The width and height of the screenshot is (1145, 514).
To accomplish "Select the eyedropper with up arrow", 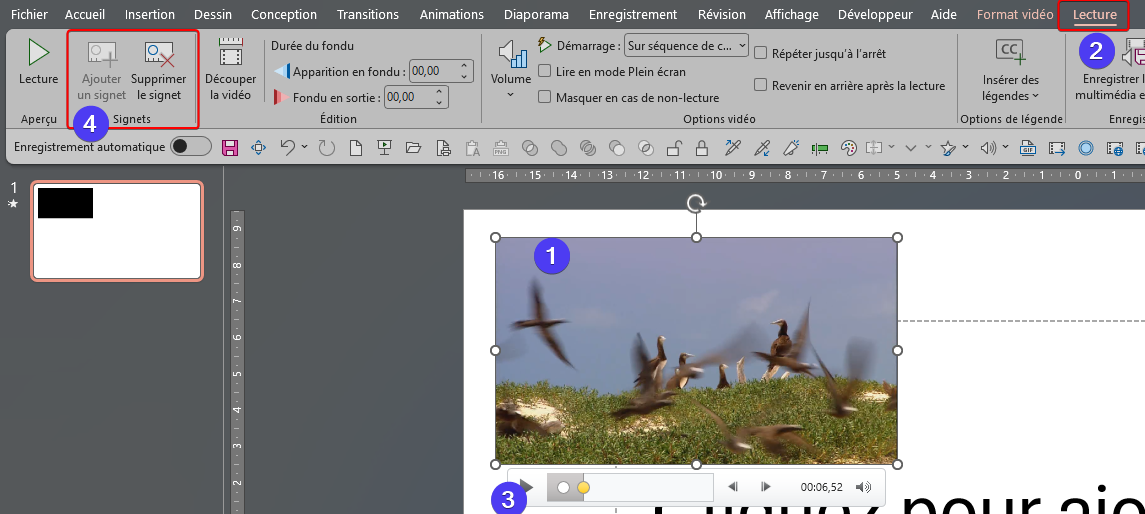I will point(732,148).
